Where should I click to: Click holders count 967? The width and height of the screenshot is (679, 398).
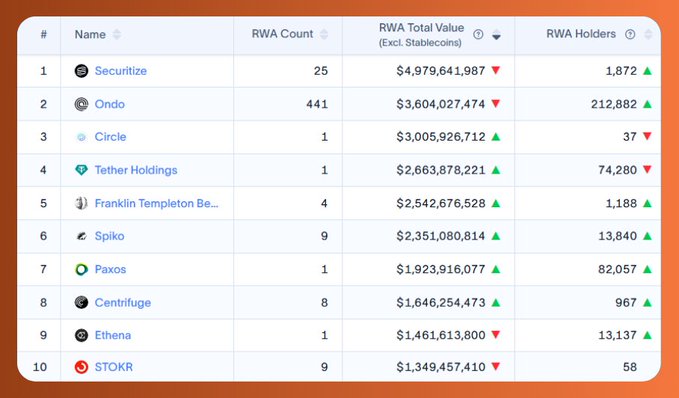click(x=626, y=302)
